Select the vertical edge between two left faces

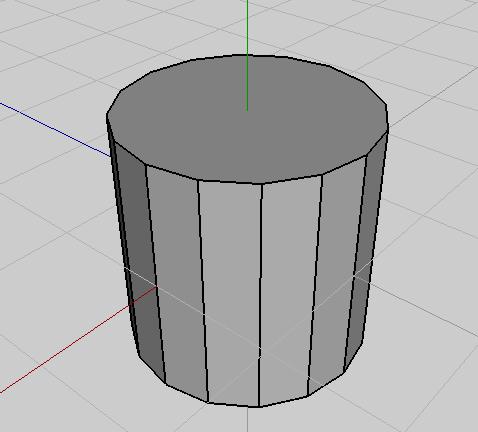[x=155, y=274]
